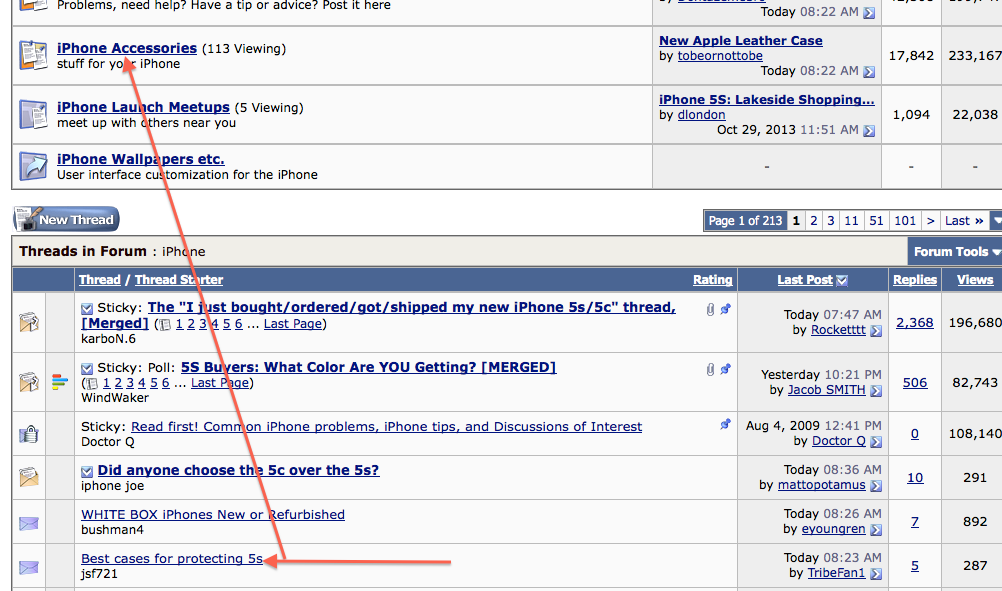Image resolution: width=1002 pixels, height=591 pixels.
Task: Go to last post by mattopotamus arrow icon
Action: [876, 486]
